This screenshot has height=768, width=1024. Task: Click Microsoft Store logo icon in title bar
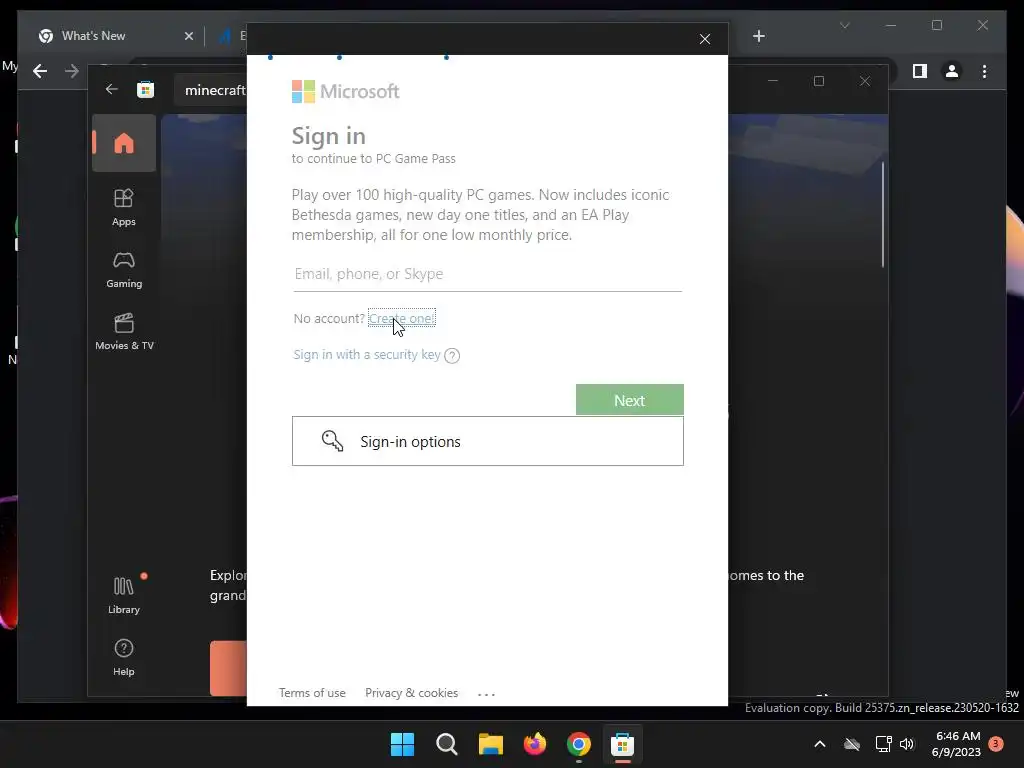[146, 89]
